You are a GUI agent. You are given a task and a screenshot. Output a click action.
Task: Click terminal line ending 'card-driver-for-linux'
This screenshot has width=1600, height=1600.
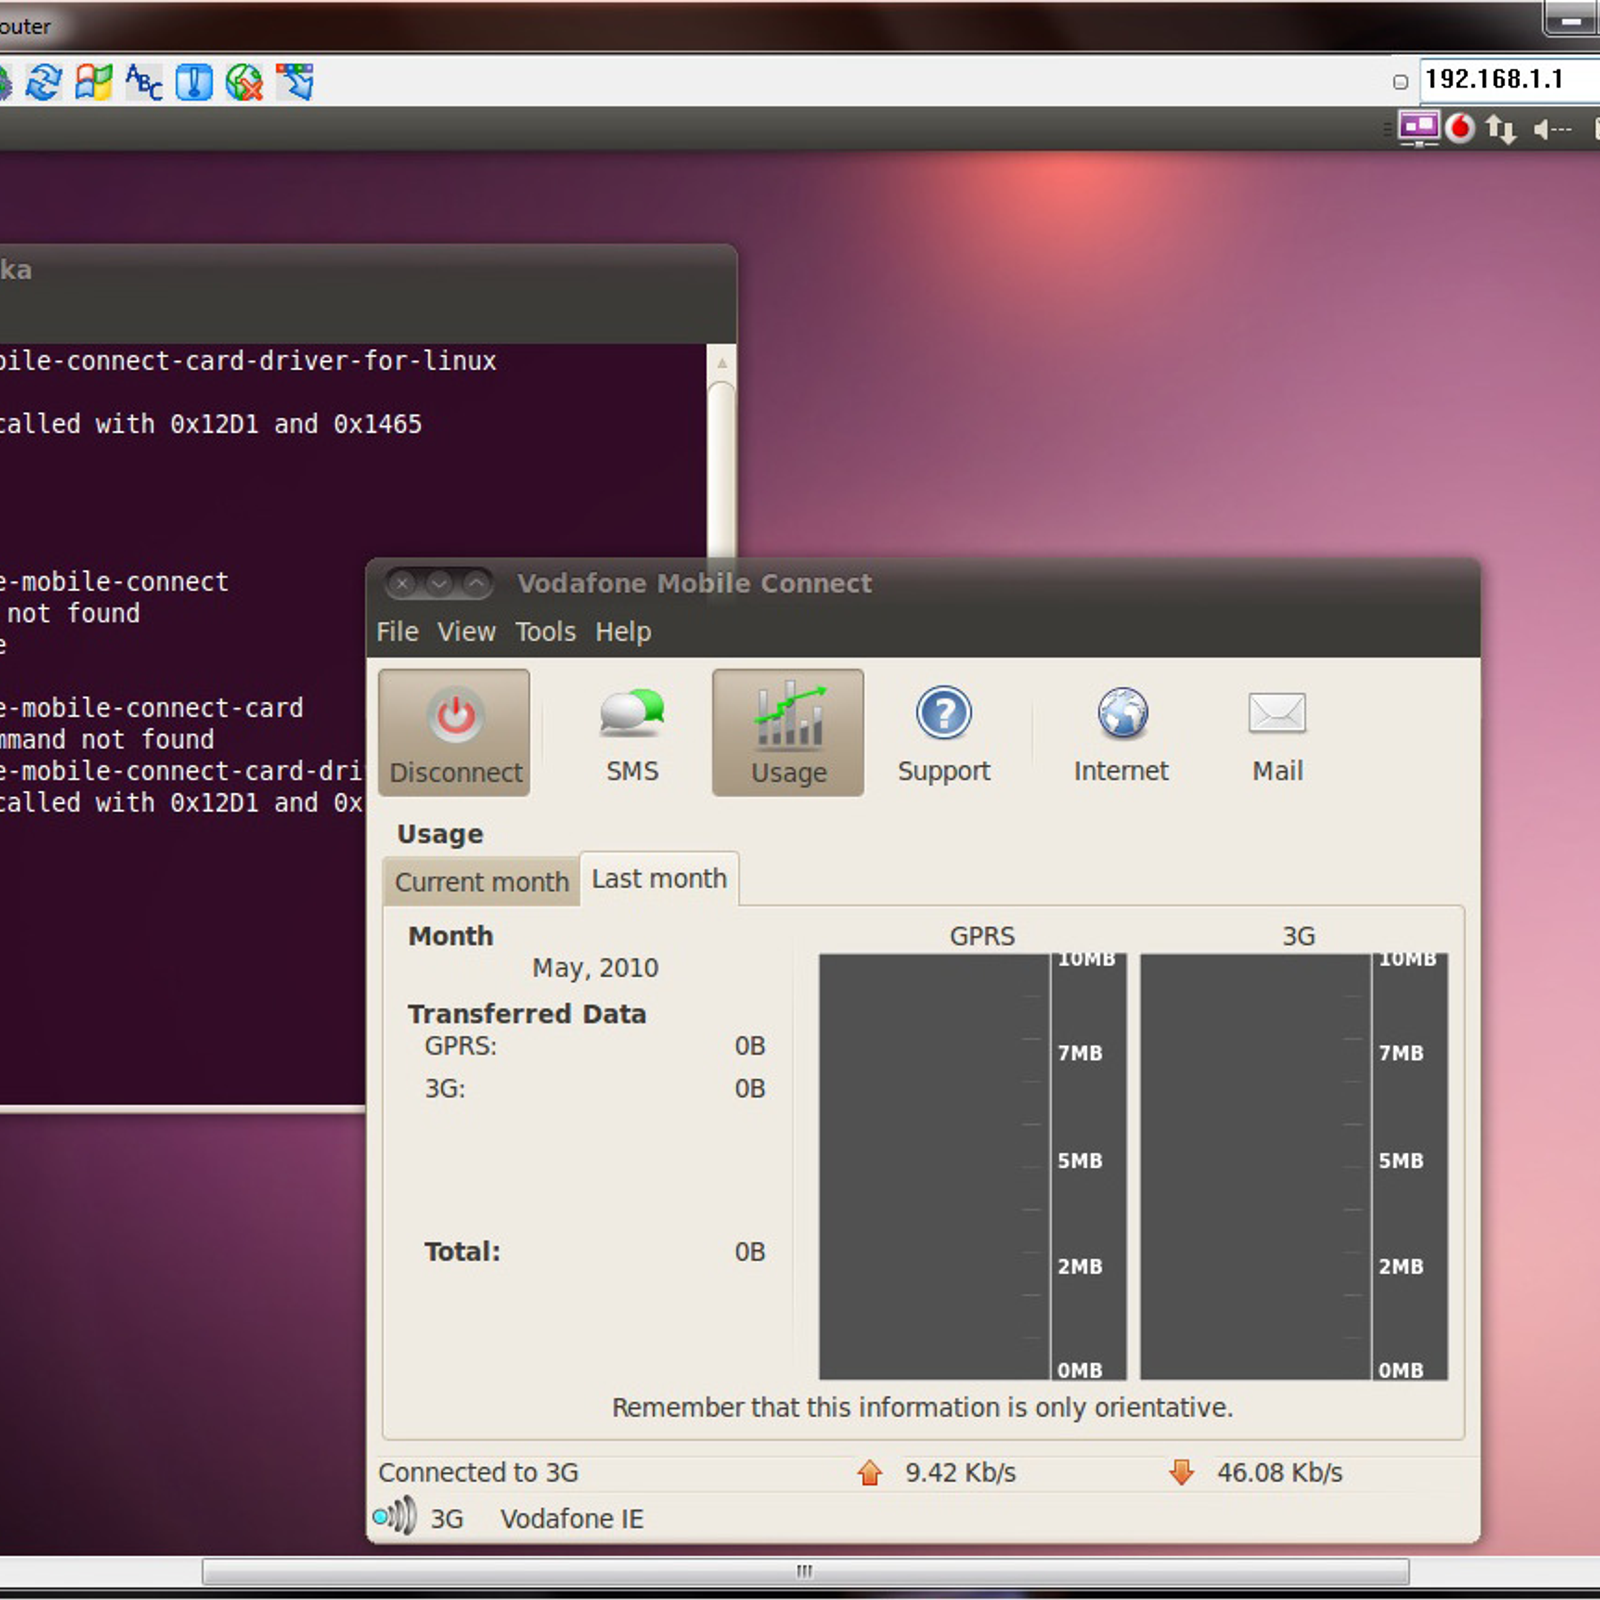click(248, 361)
